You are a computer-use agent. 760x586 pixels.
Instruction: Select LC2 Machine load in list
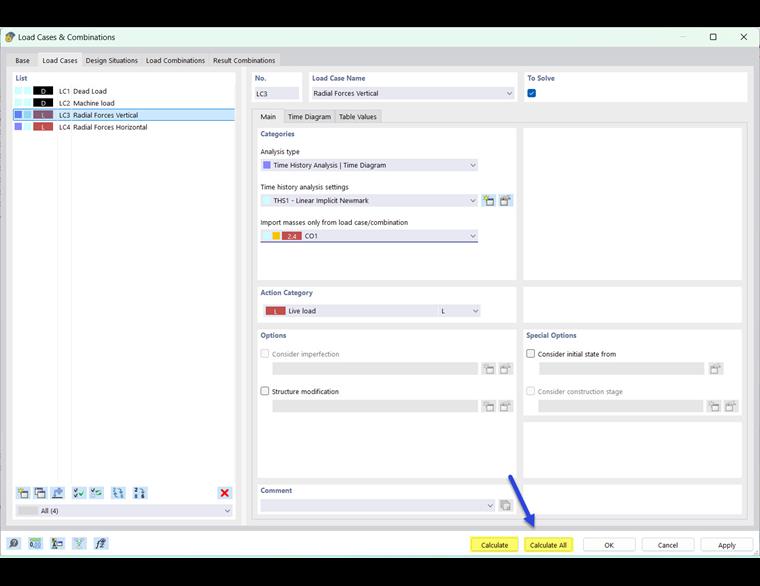pyautogui.click(x=124, y=103)
